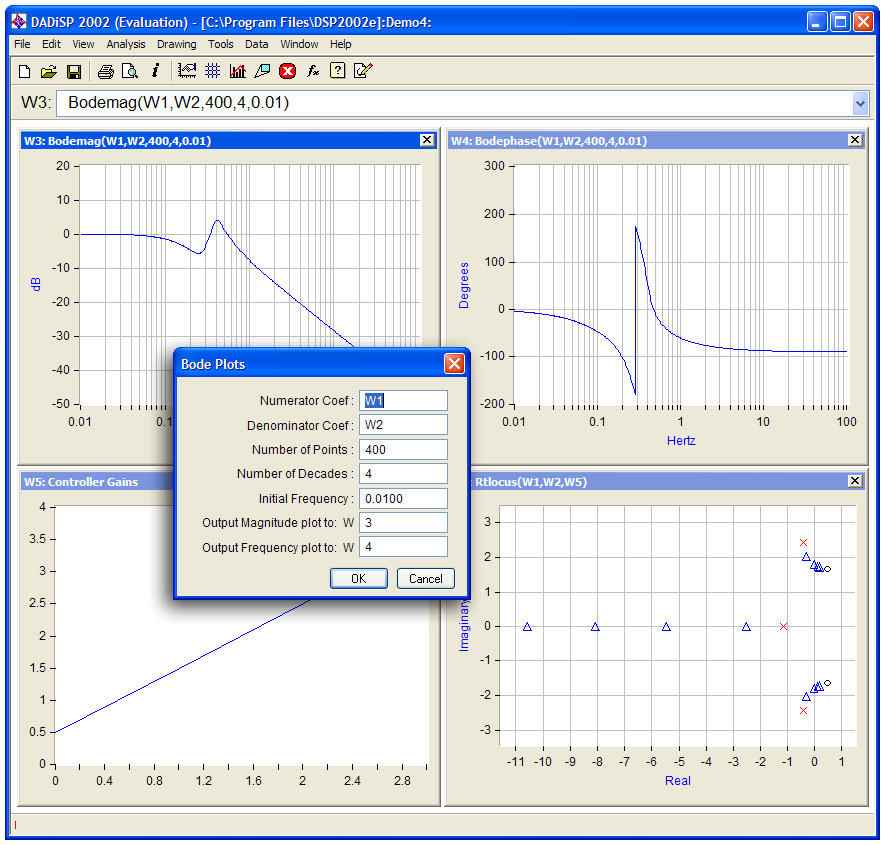Click the Number of Decades field

(403, 474)
